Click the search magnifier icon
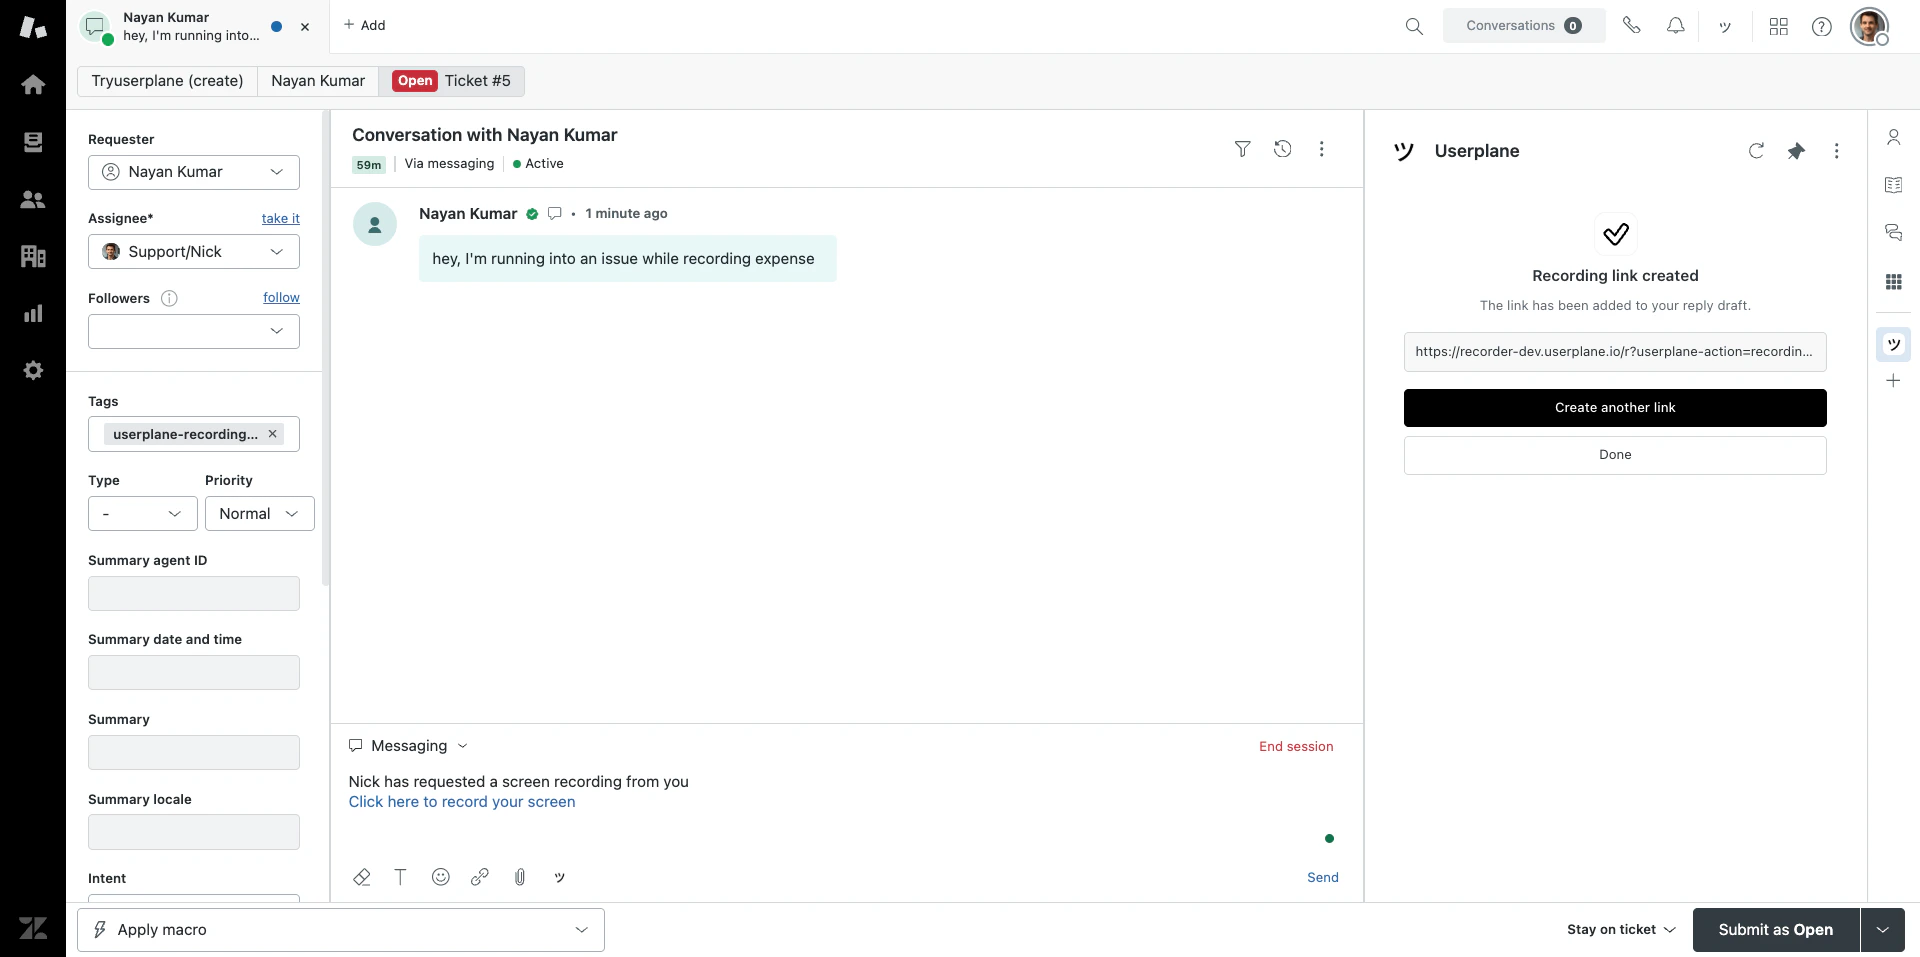The width and height of the screenshot is (1920, 957). coord(1413,26)
